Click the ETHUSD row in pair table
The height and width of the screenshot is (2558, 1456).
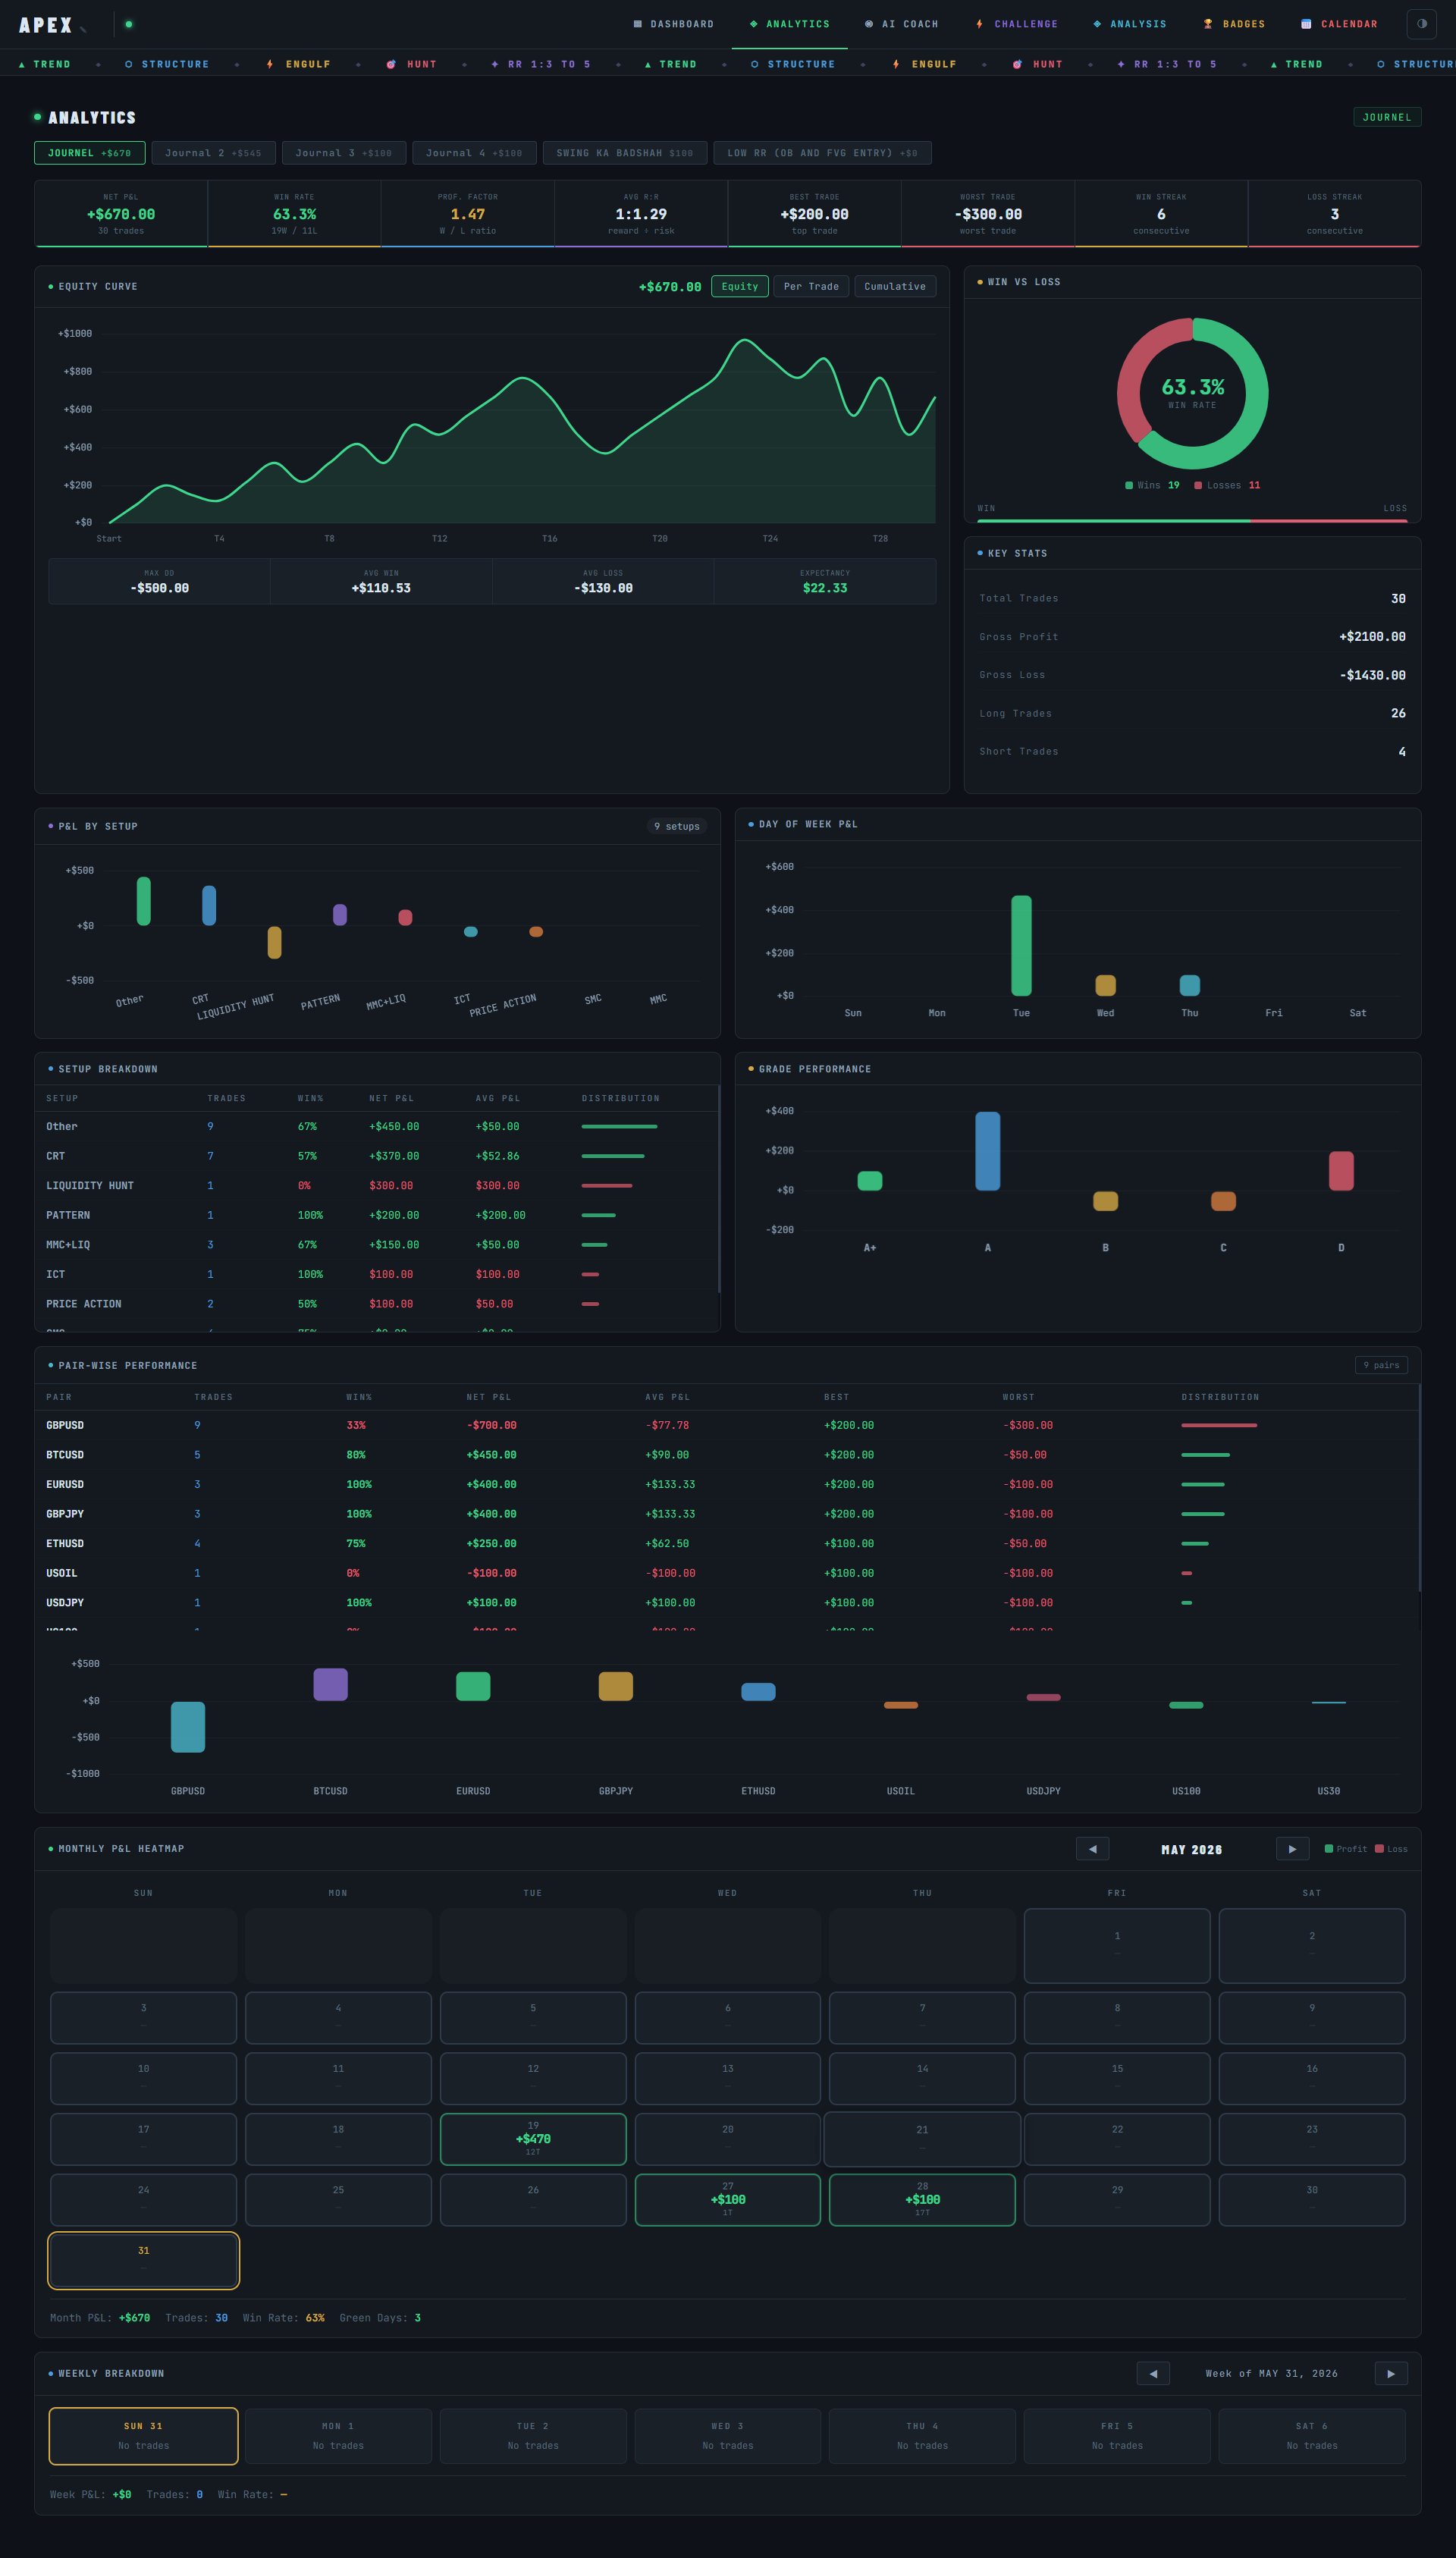tap(727, 1544)
